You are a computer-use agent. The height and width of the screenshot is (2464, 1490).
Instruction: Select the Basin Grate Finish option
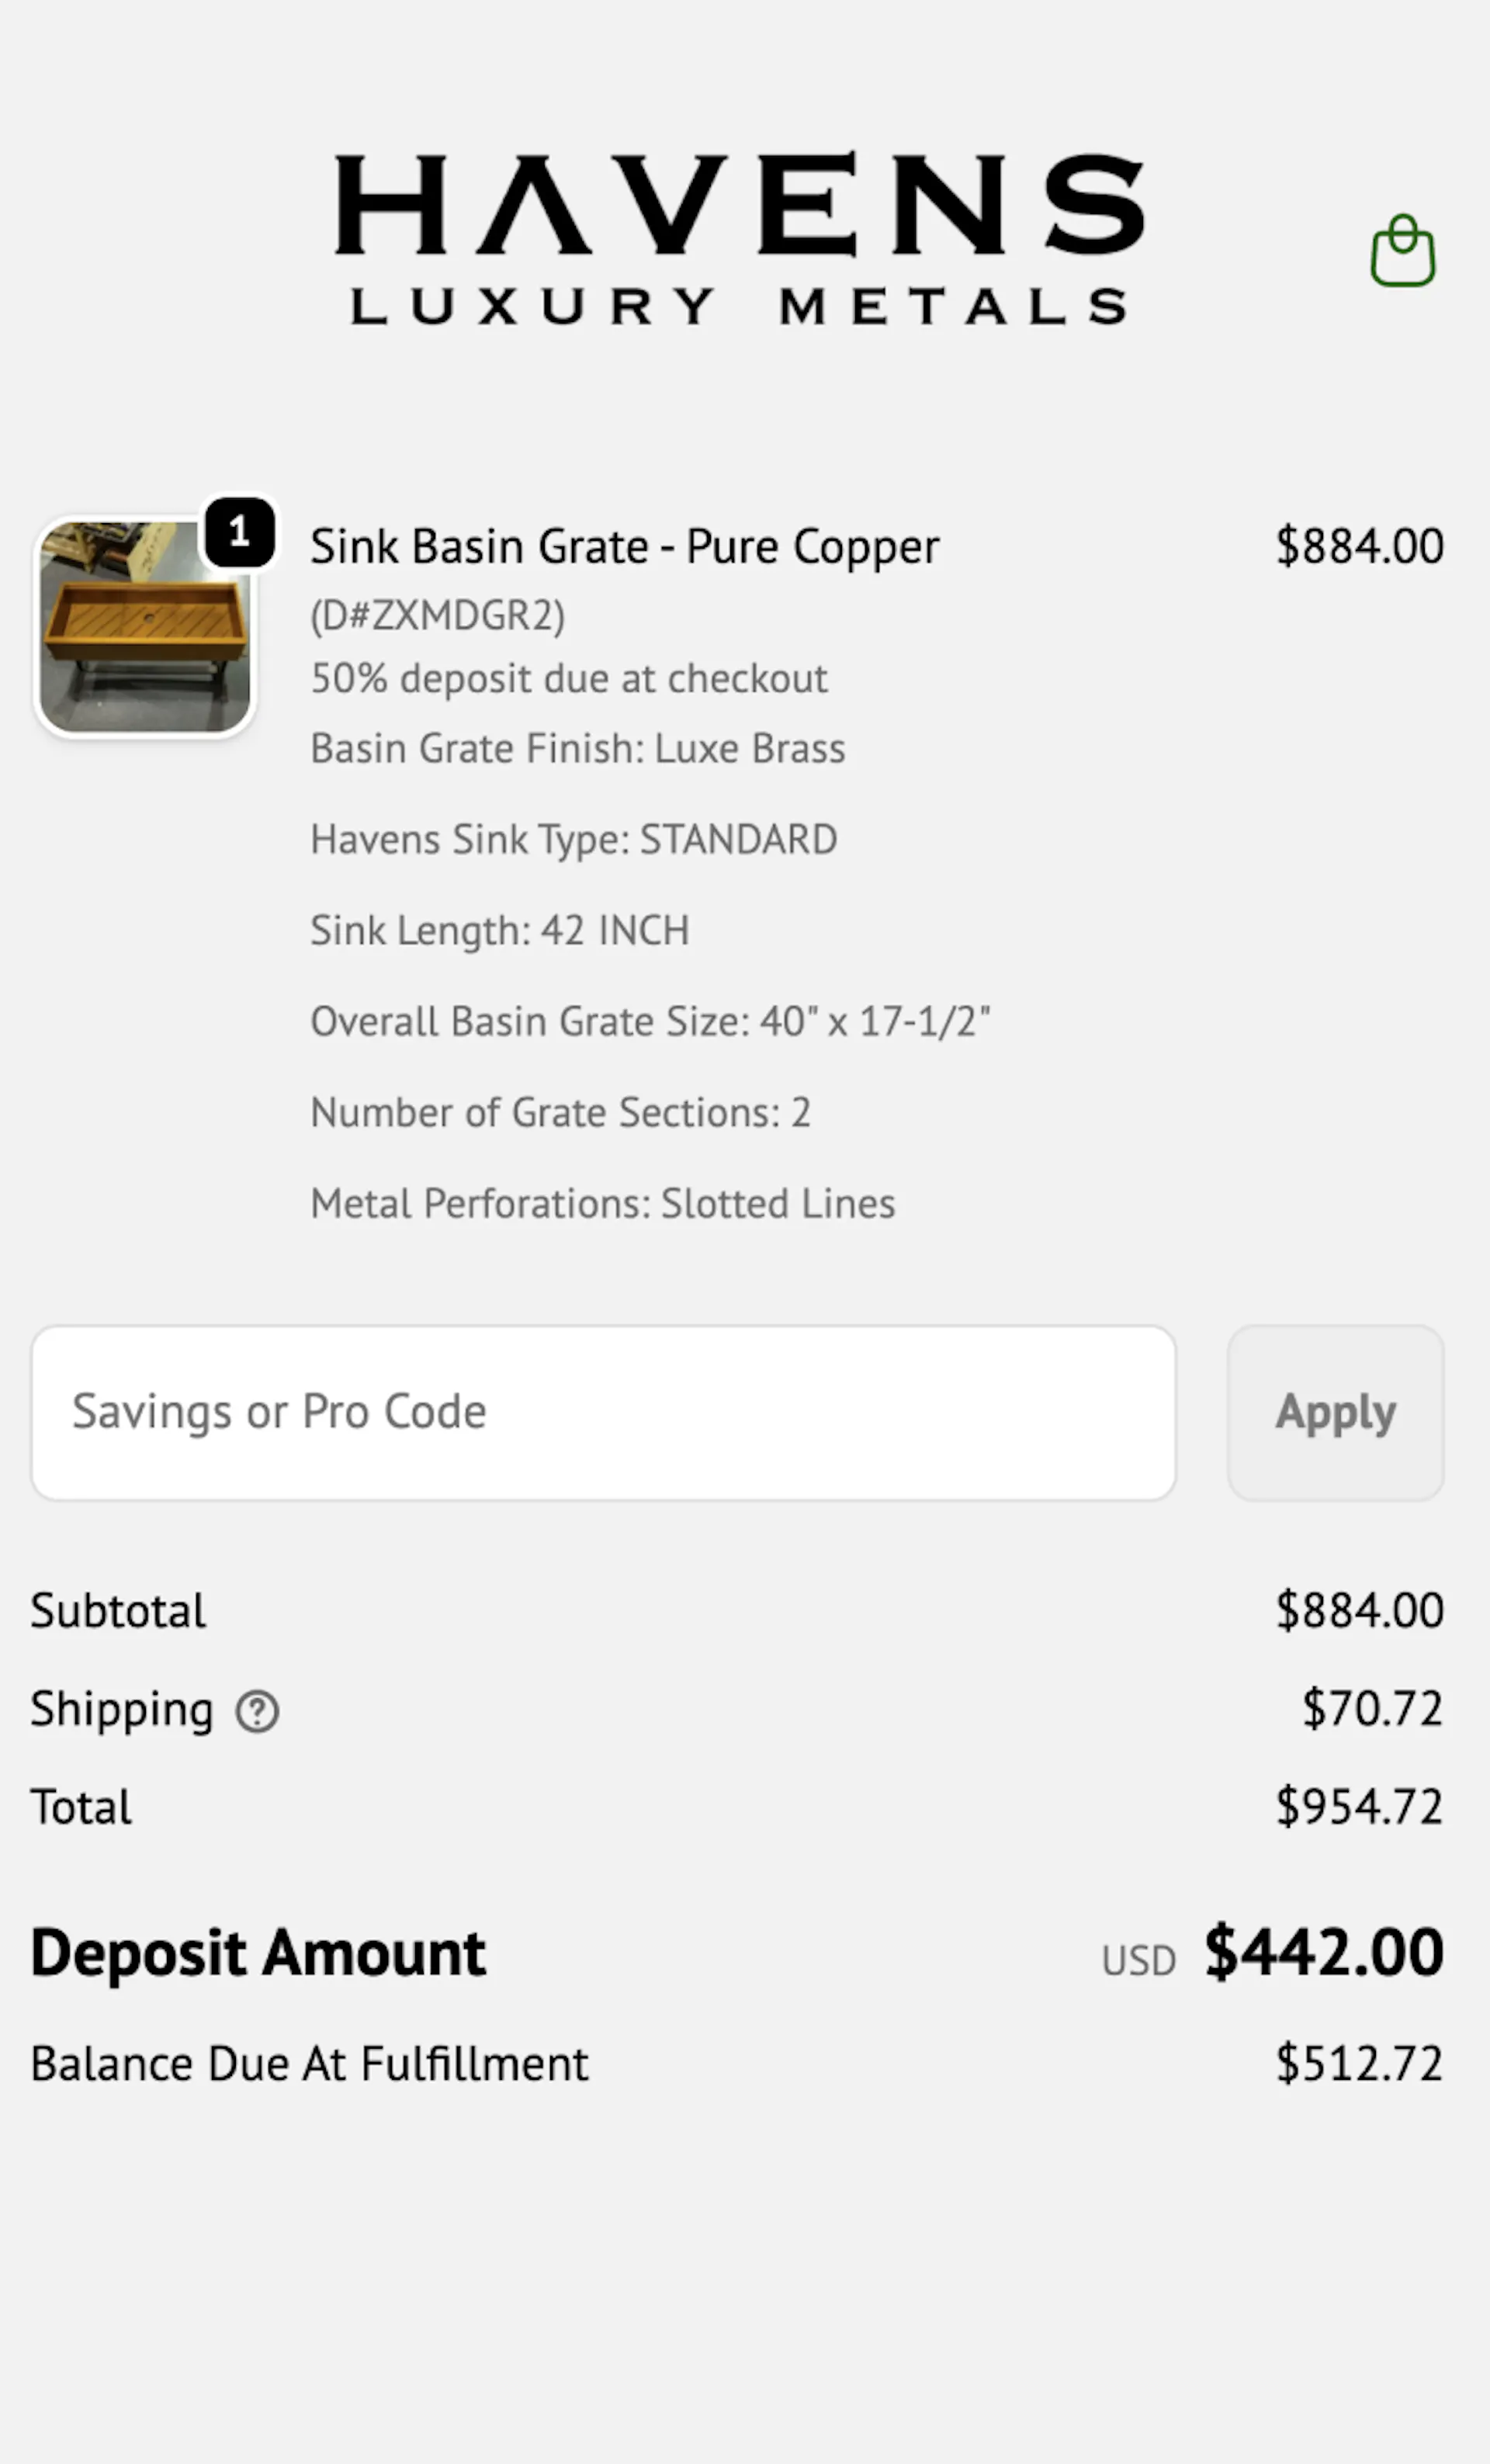coord(577,747)
